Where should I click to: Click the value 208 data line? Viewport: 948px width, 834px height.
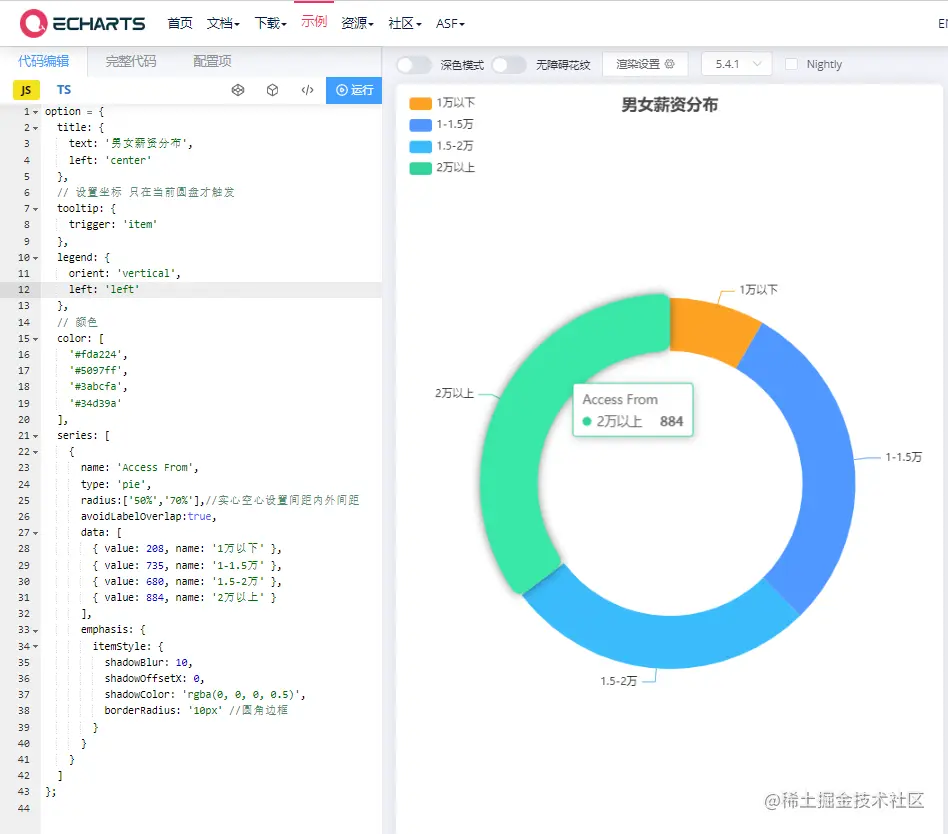(187, 549)
